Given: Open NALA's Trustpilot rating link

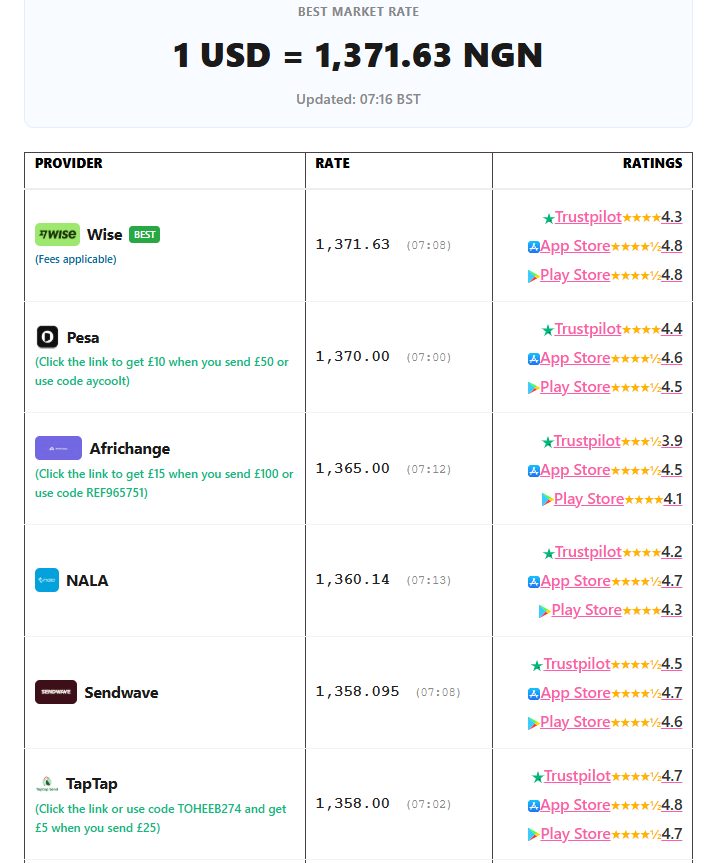Looking at the screenshot, I should 588,551.
